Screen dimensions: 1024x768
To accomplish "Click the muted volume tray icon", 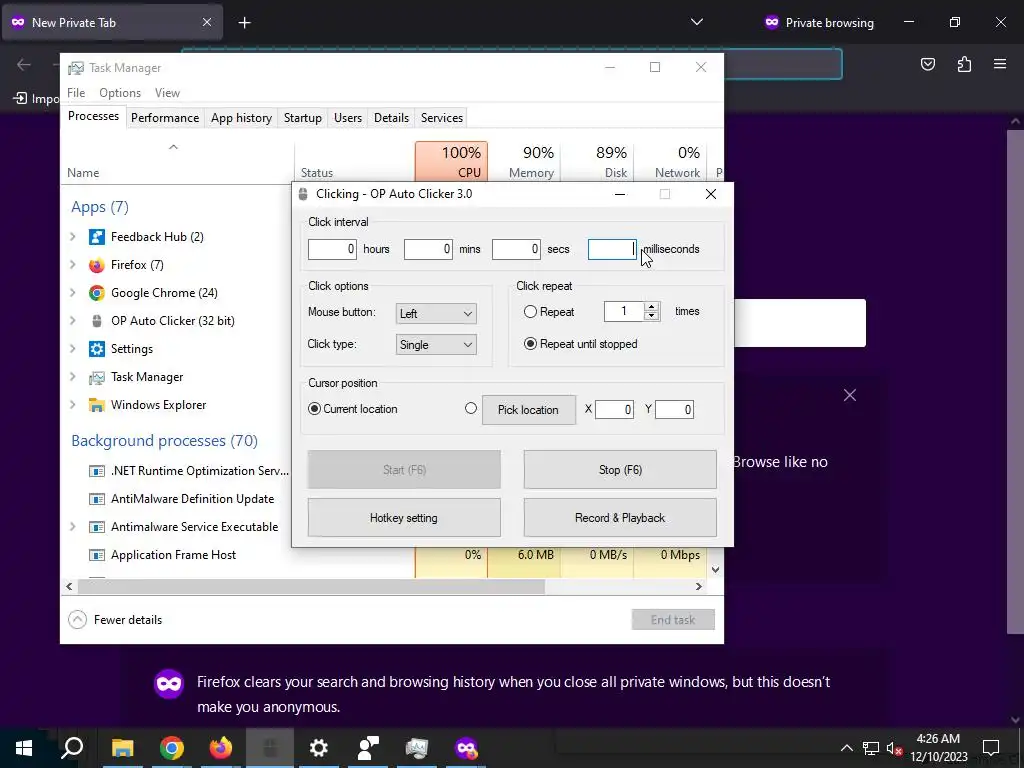I will (894, 748).
